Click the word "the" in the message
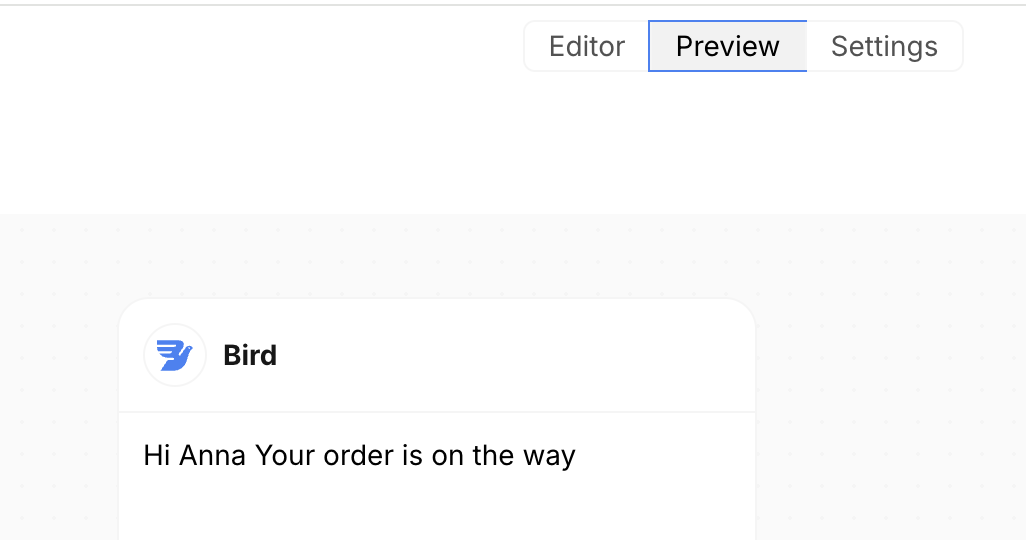 [492, 456]
